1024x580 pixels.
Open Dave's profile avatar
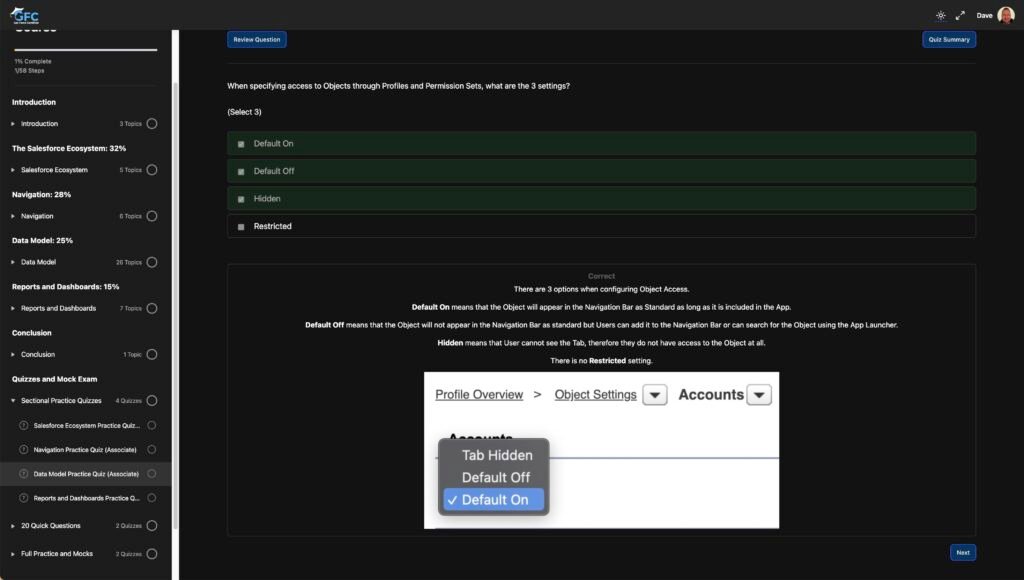pos(1006,15)
